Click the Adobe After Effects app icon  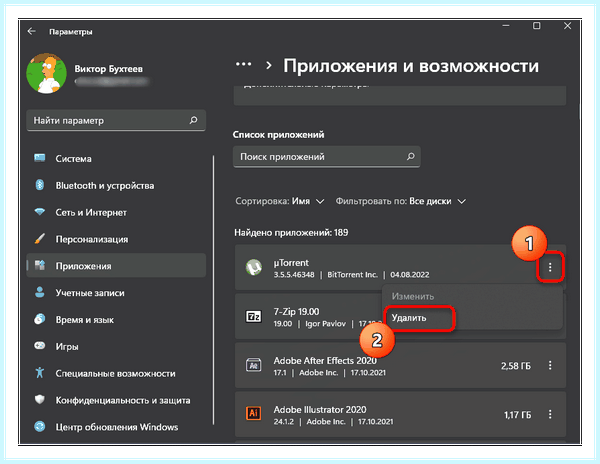[253, 365]
